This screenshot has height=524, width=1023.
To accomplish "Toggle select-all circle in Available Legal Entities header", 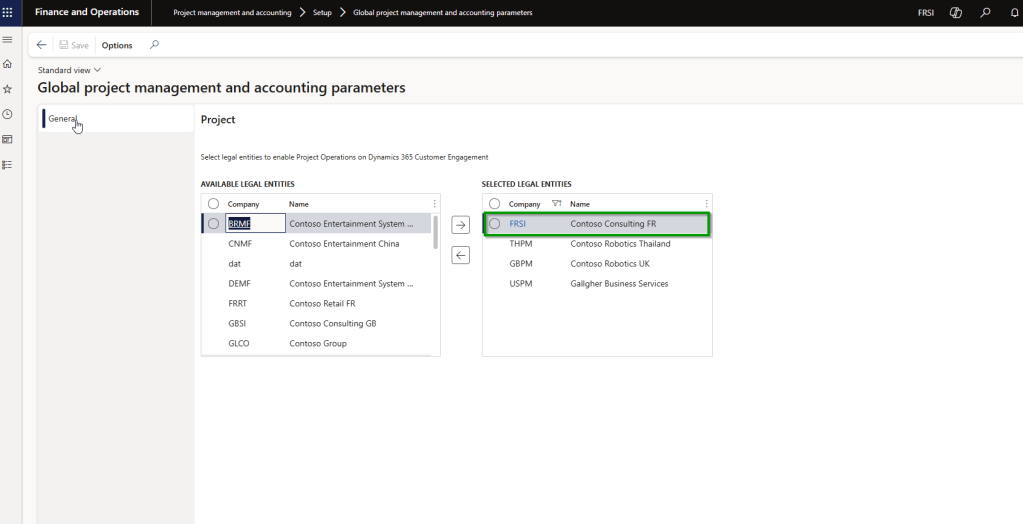I will pos(213,204).
